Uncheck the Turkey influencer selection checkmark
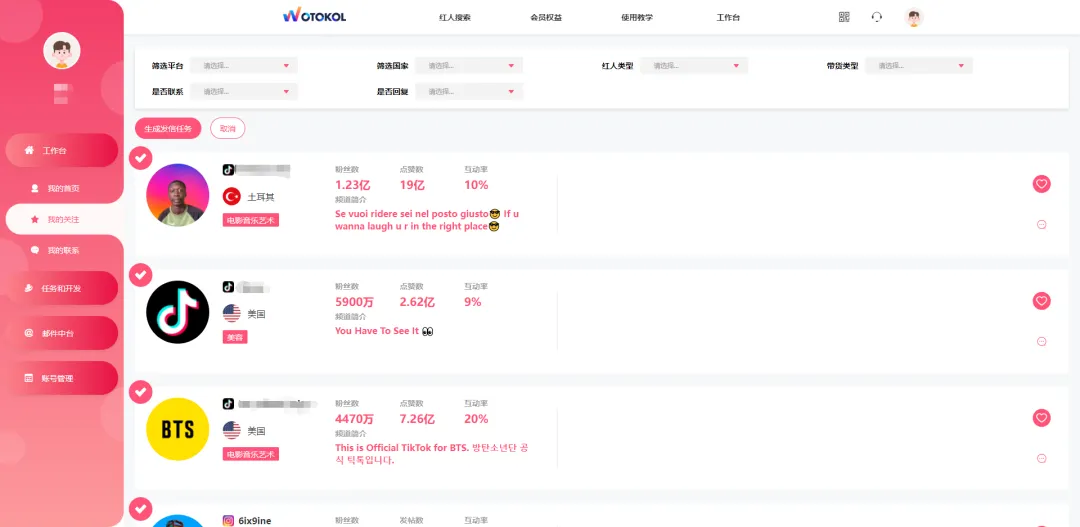The height and width of the screenshot is (527, 1080). click(141, 158)
